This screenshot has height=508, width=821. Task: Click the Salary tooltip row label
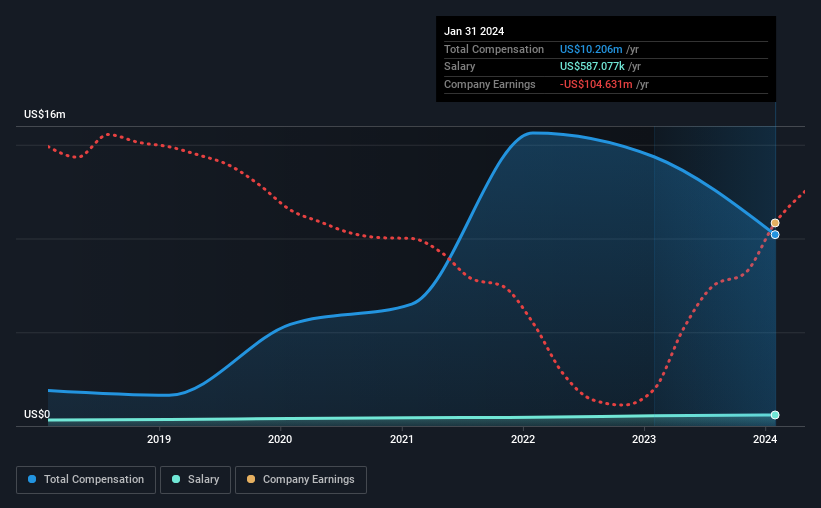coord(460,67)
